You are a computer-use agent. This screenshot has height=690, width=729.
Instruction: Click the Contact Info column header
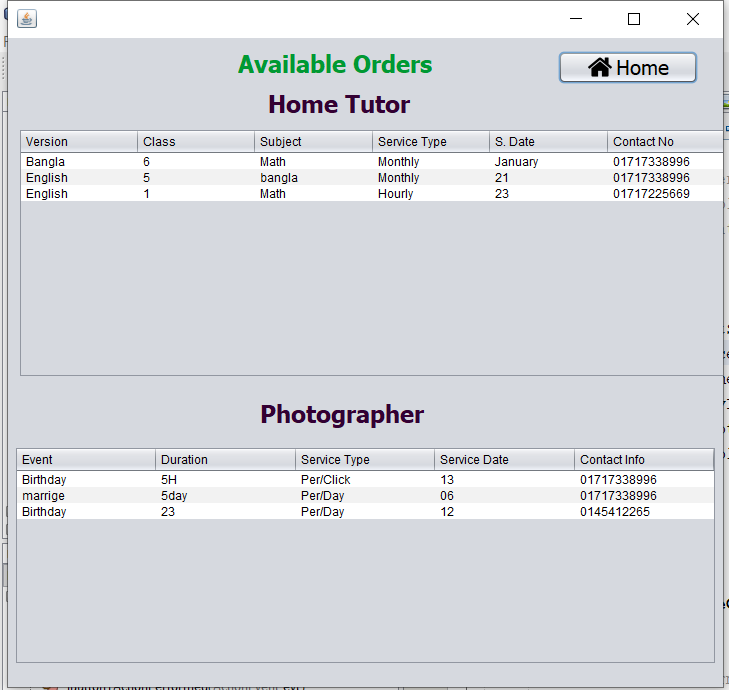644,460
